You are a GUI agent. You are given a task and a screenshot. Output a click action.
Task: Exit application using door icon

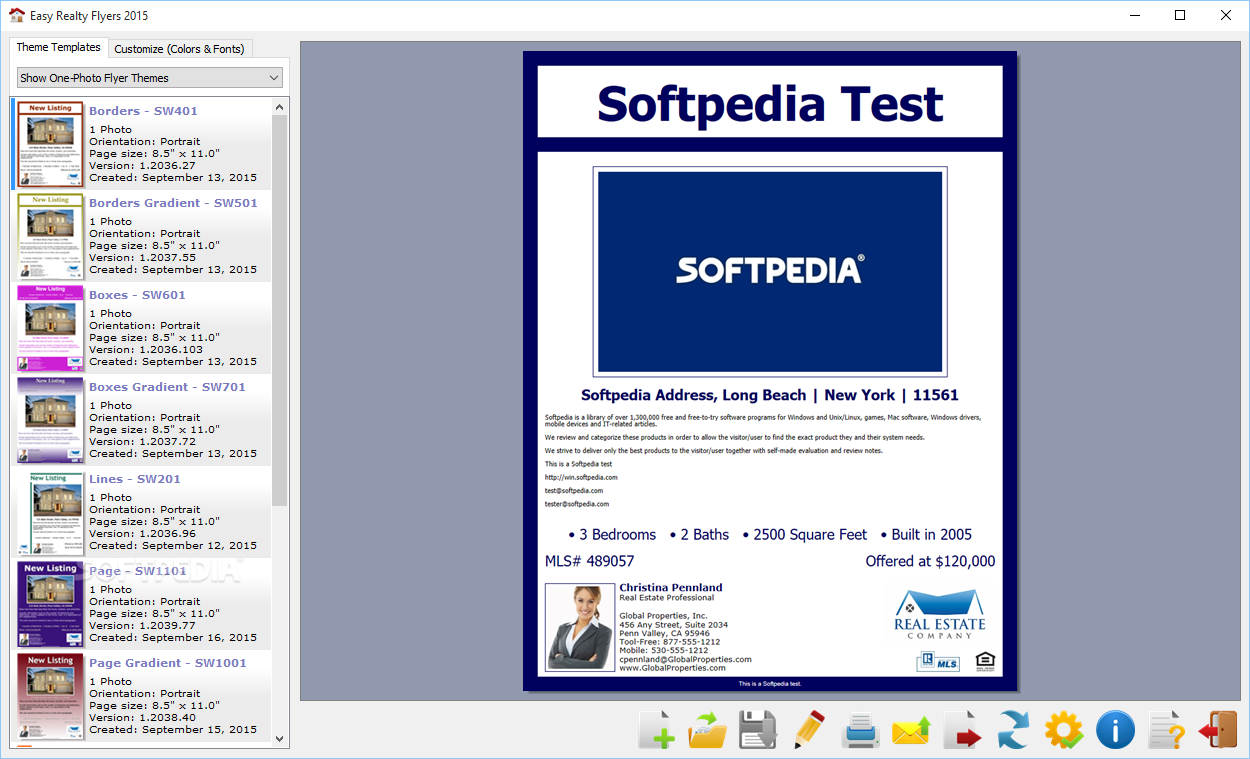pyautogui.click(x=1217, y=730)
